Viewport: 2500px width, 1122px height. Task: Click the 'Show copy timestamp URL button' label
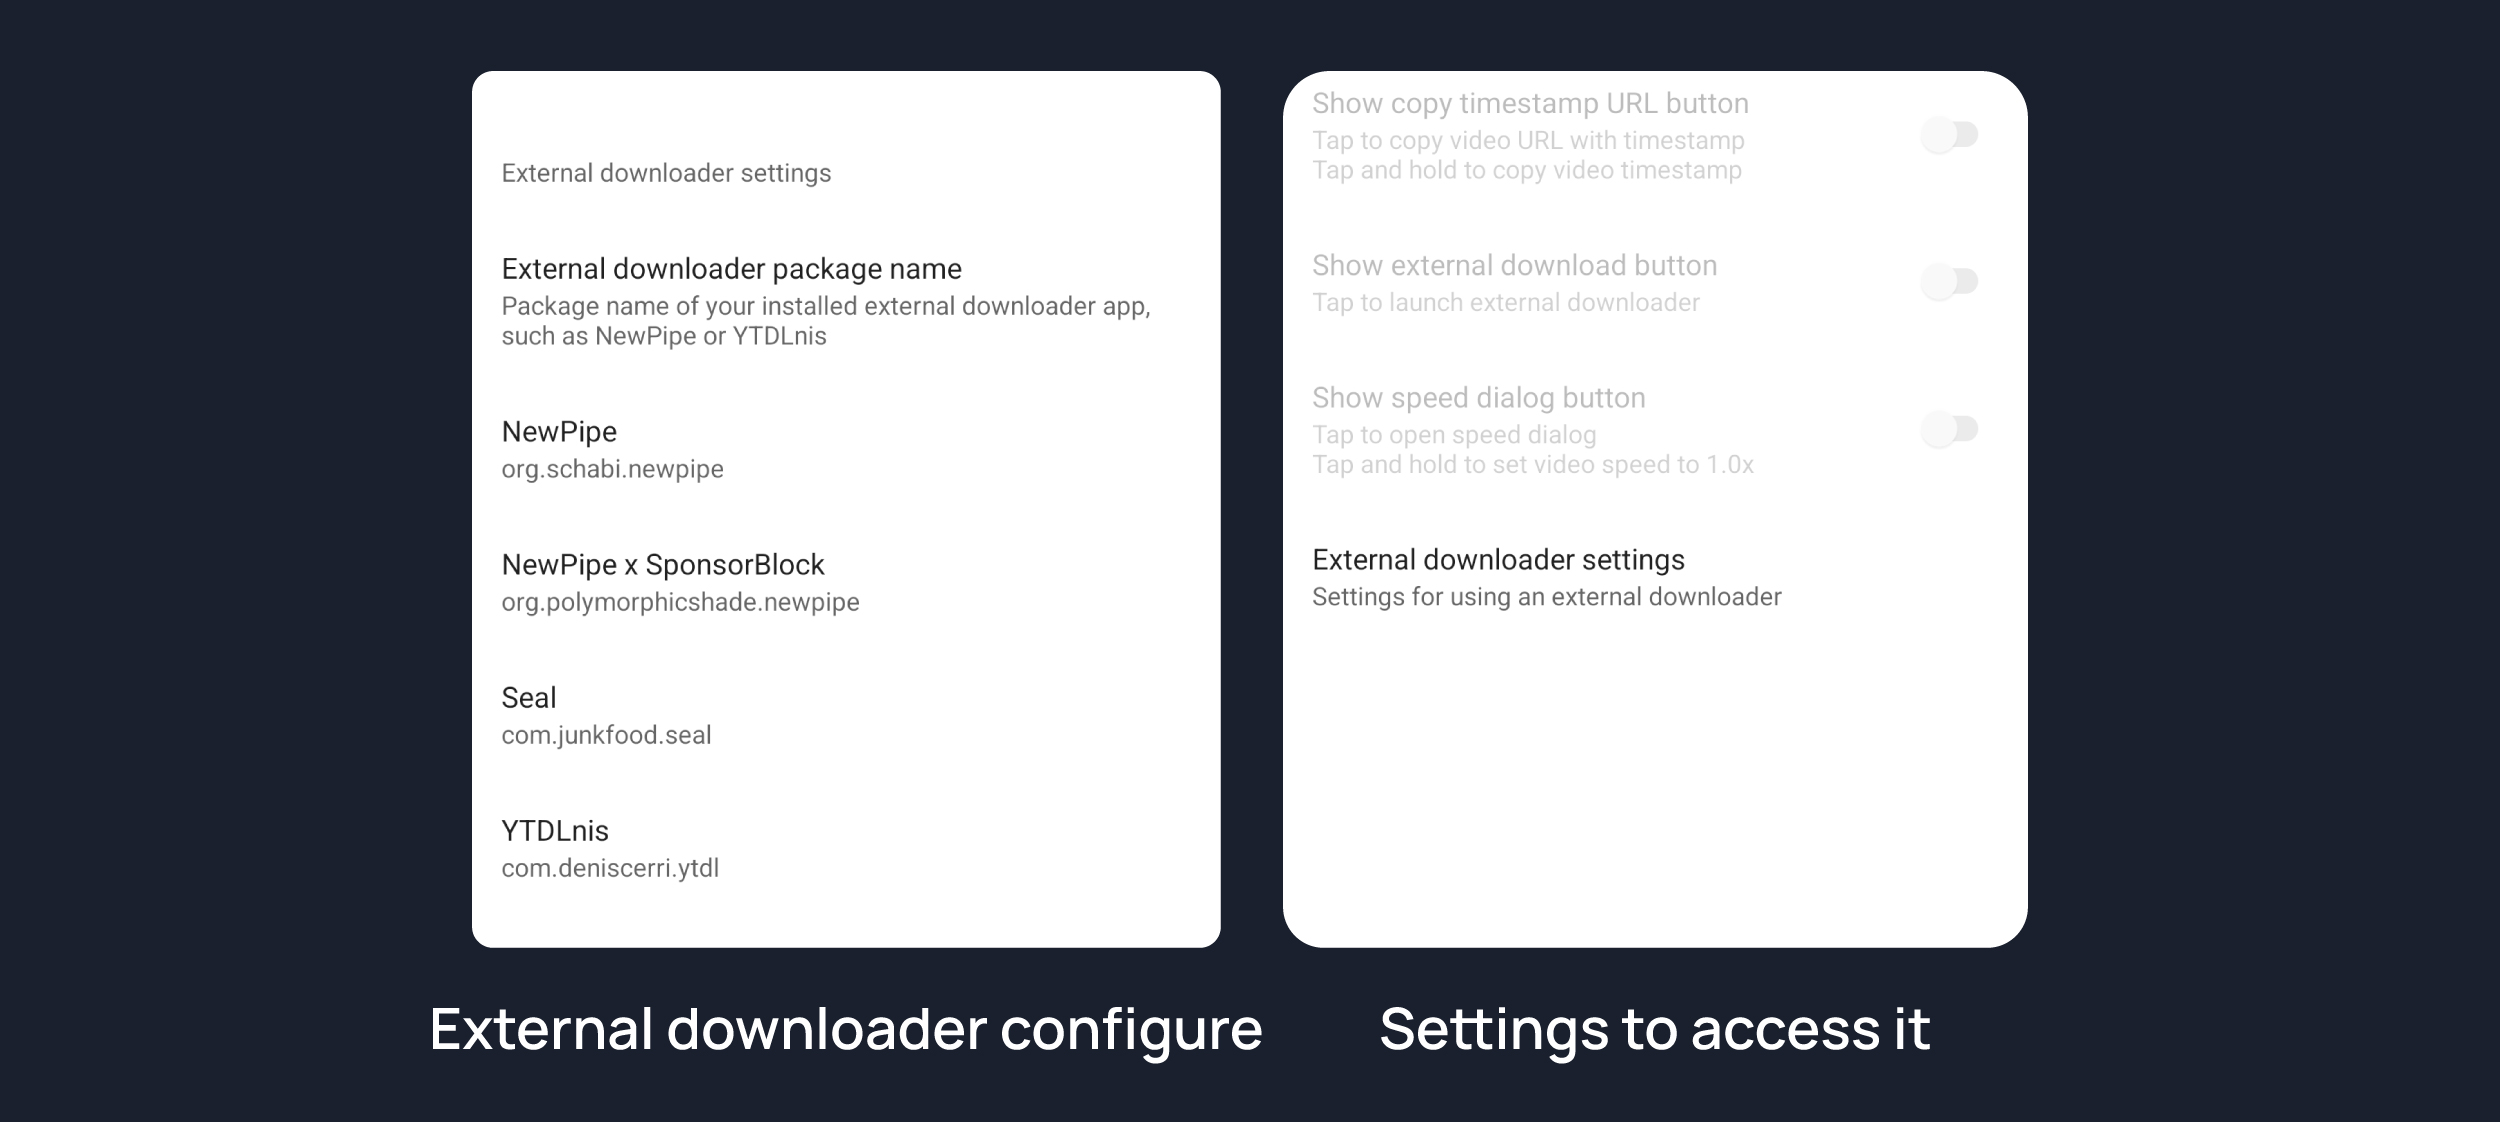[1530, 104]
